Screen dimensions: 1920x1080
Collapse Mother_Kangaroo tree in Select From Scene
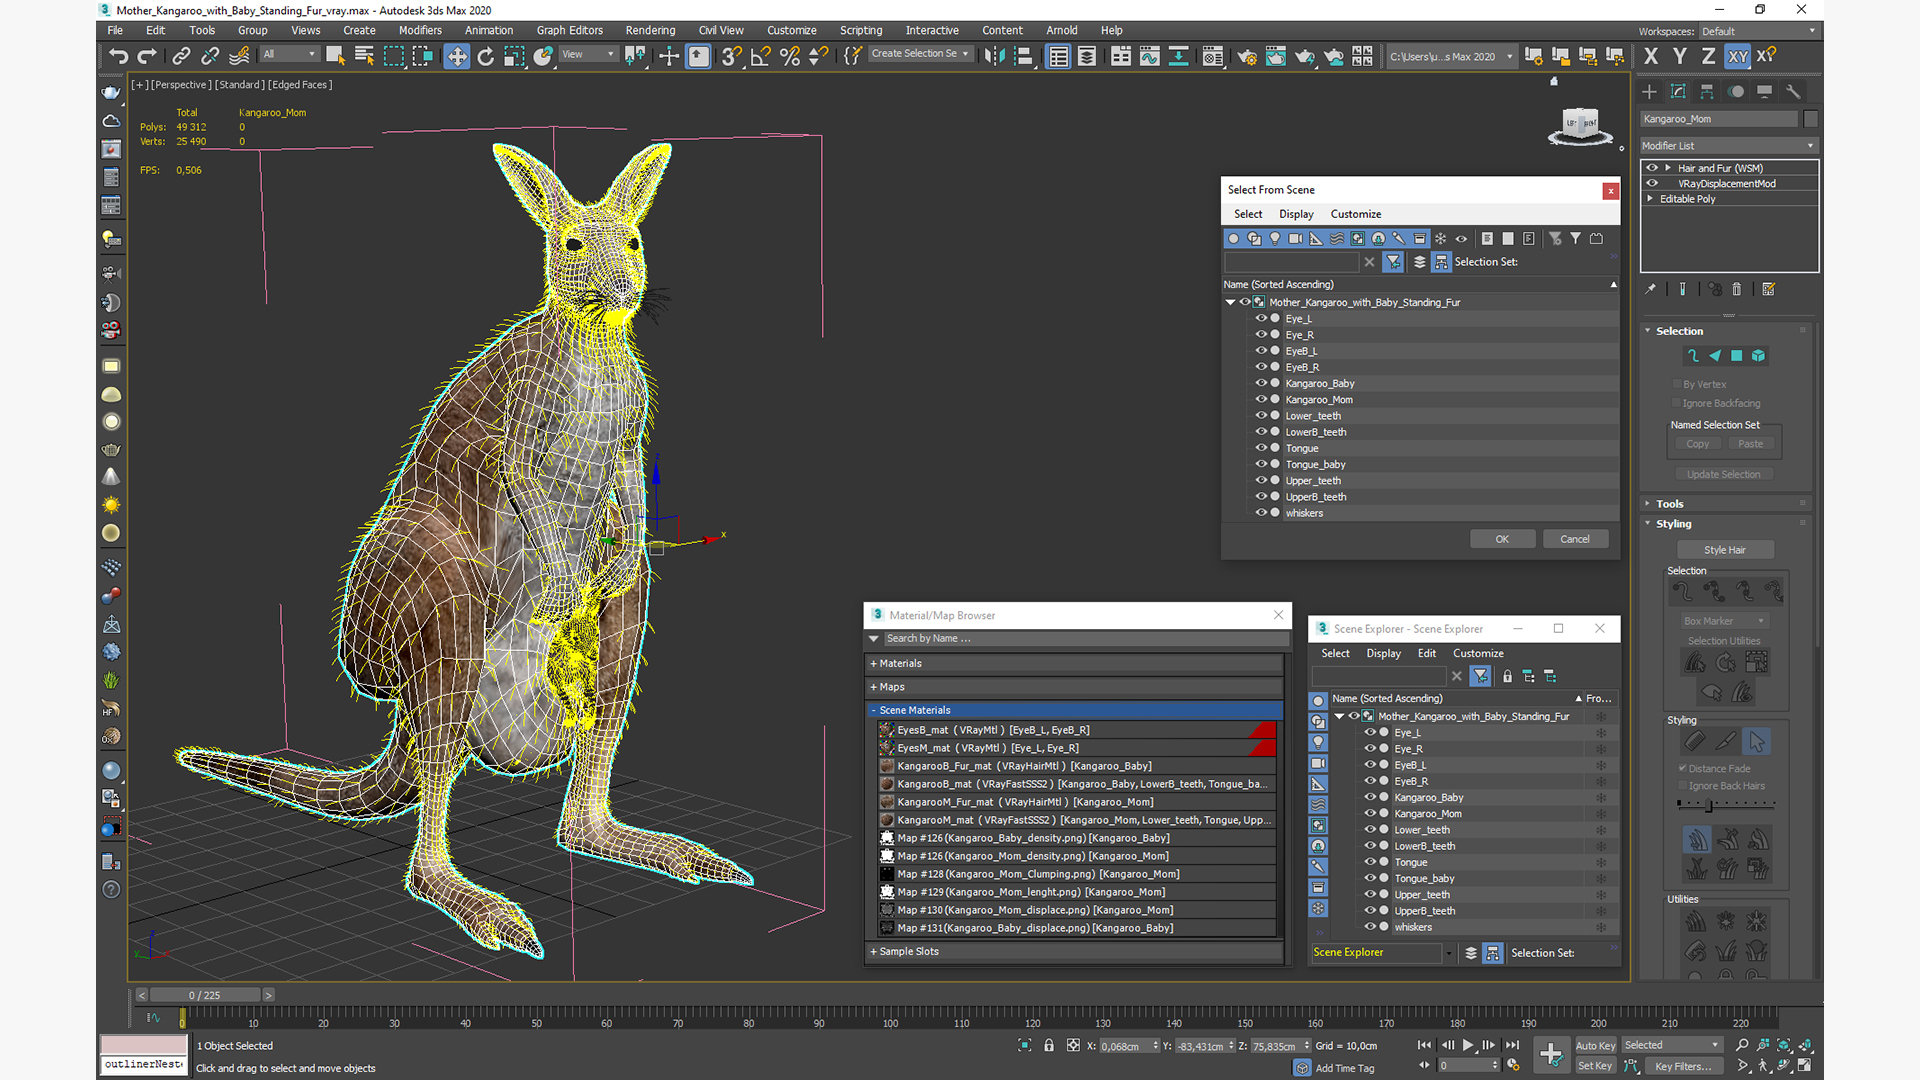click(x=1230, y=302)
